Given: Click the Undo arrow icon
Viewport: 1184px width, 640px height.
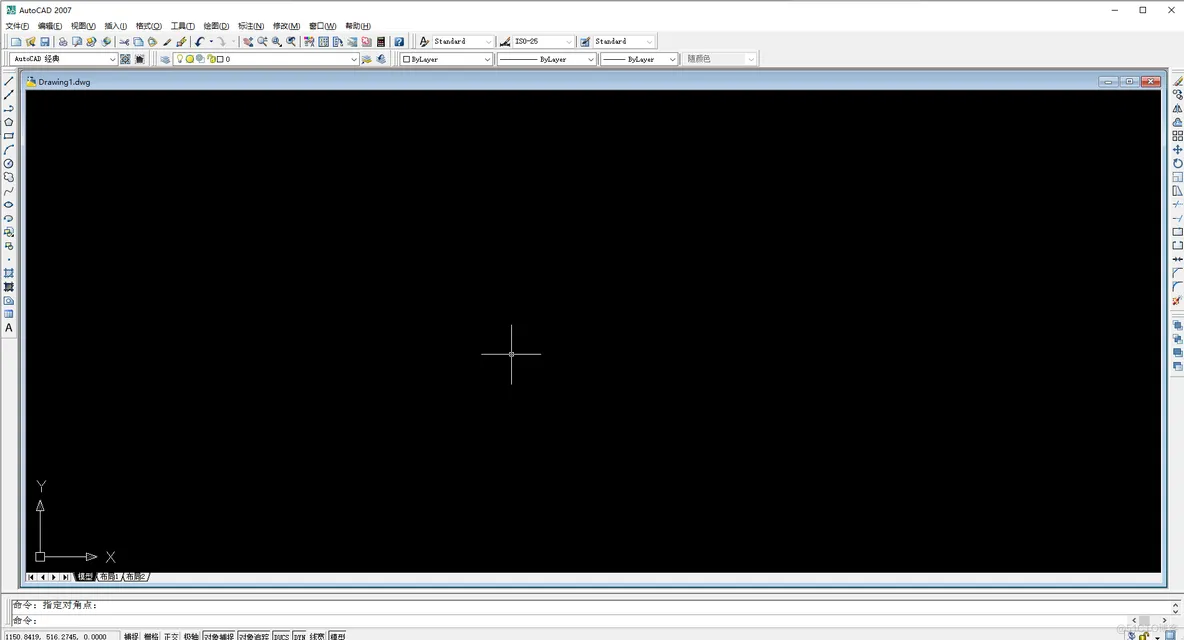Looking at the screenshot, I should click(x=199, y=42).
